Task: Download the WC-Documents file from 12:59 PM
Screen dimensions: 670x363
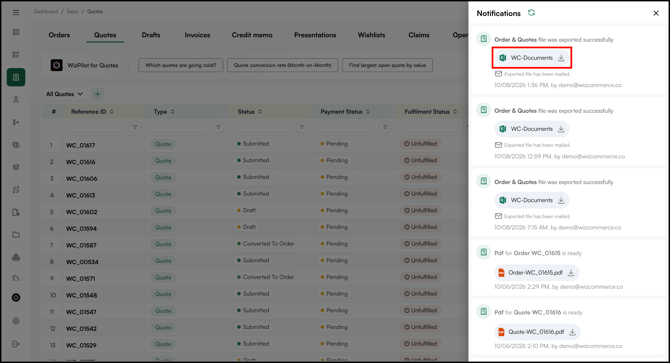Action: 561,129
